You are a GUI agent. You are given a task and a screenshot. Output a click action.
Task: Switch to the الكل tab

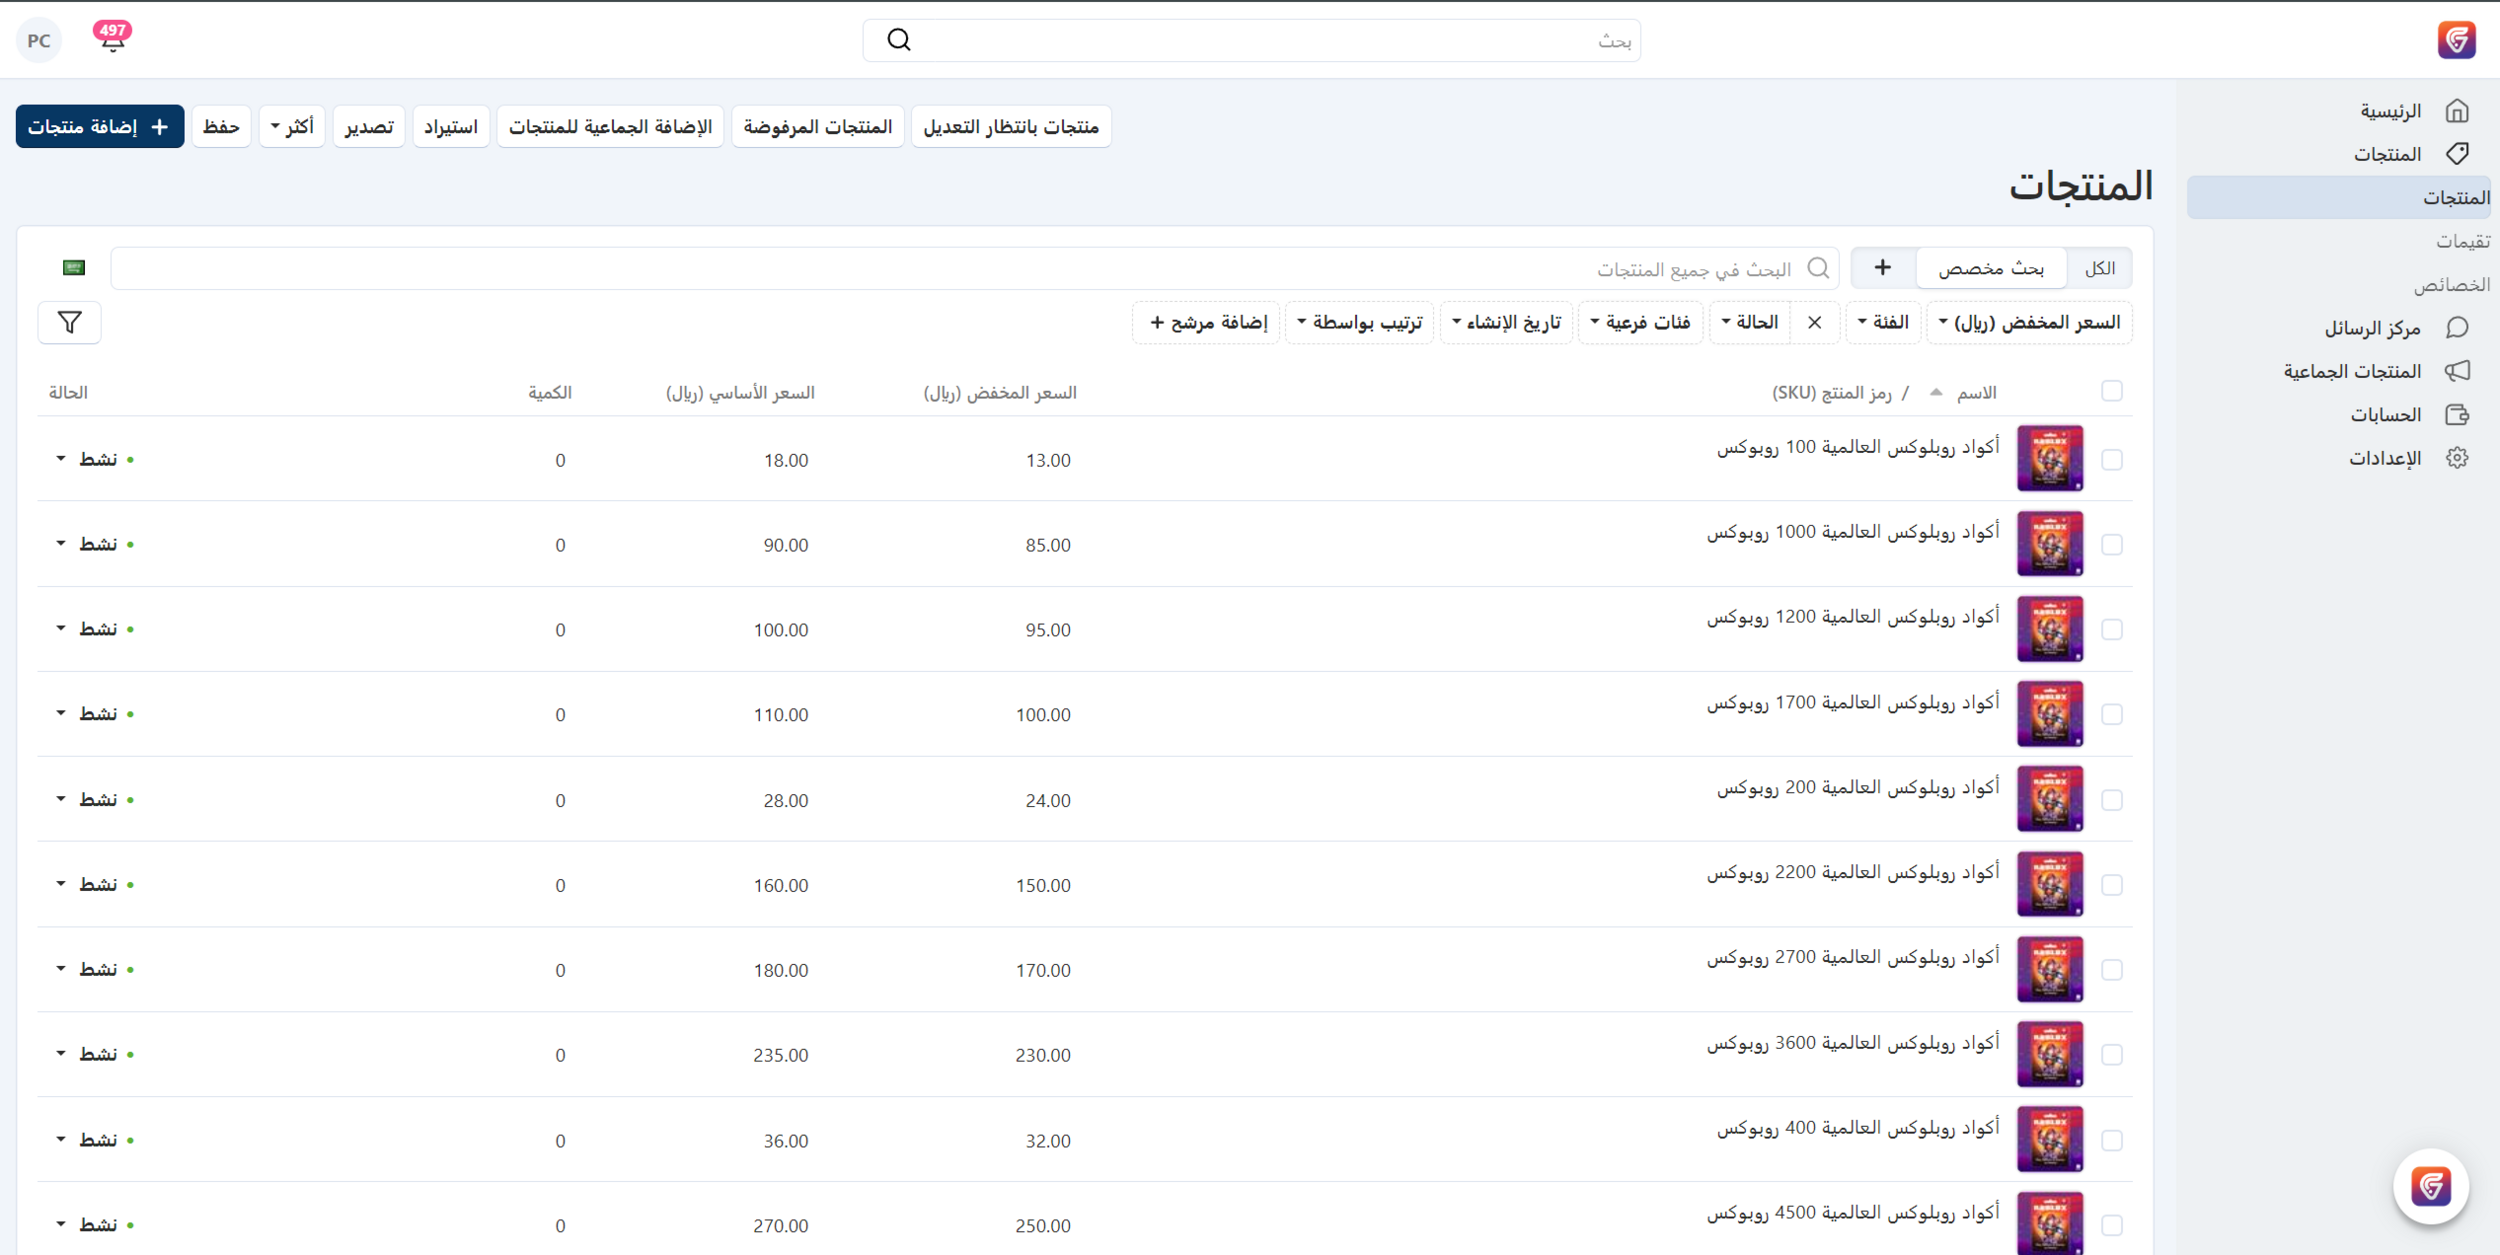2099,268
